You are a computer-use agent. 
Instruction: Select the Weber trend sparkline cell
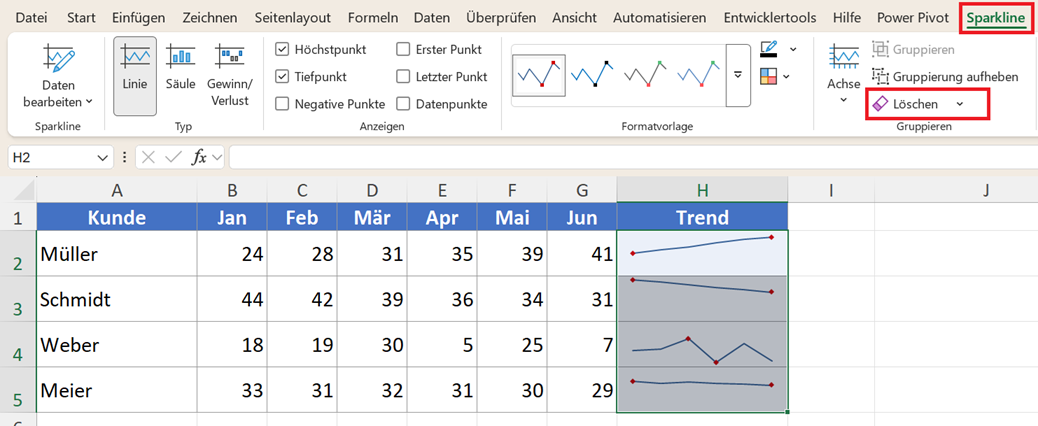702,345
